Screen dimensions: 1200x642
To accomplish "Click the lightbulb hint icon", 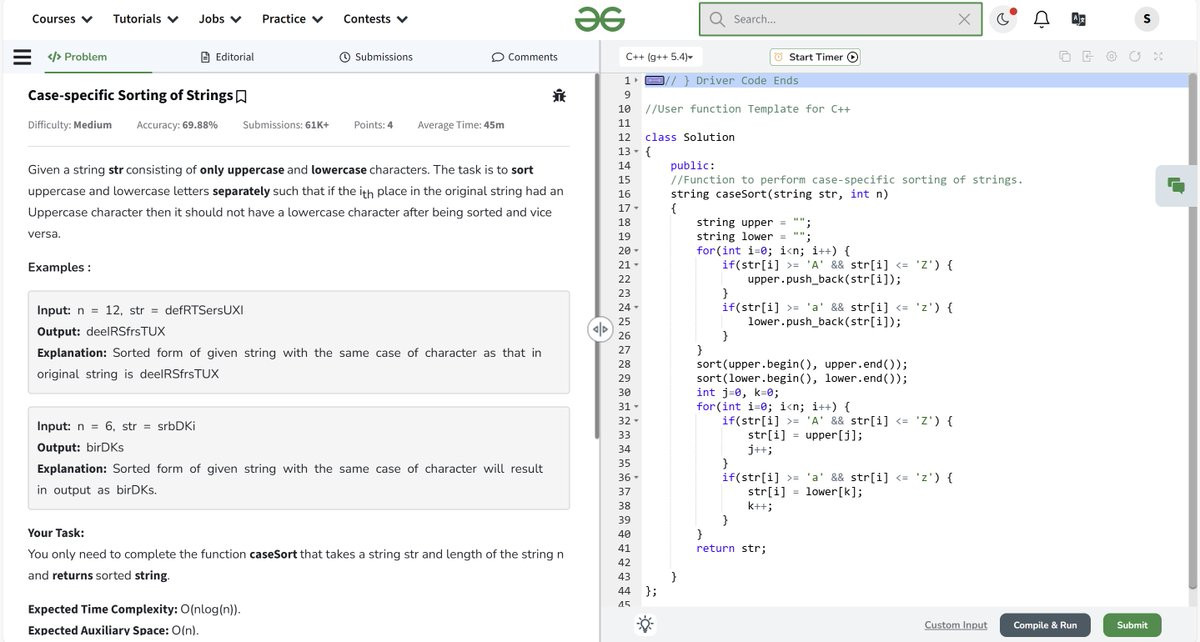I will coord(646,624).
